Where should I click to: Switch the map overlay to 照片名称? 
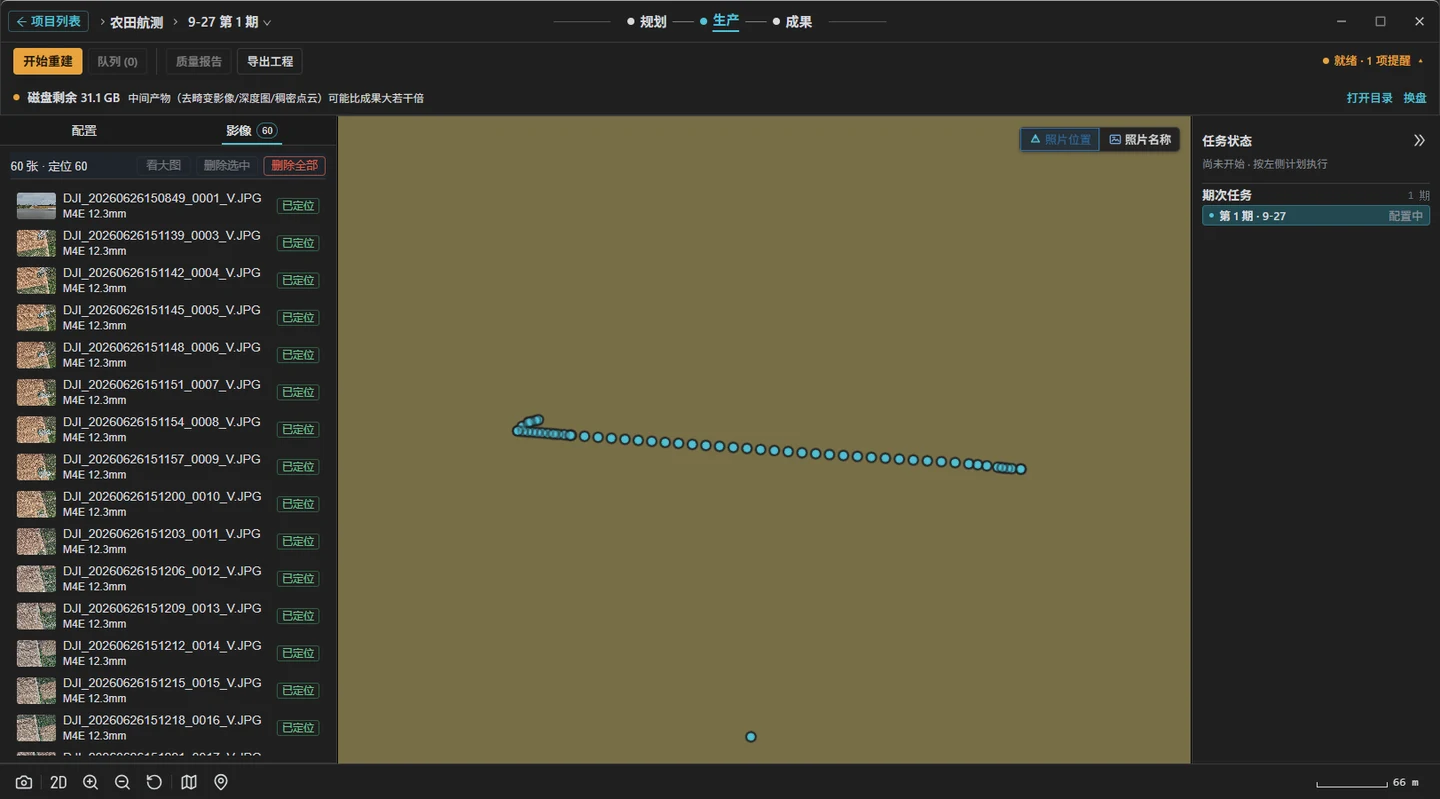(x=1140, y=140)
